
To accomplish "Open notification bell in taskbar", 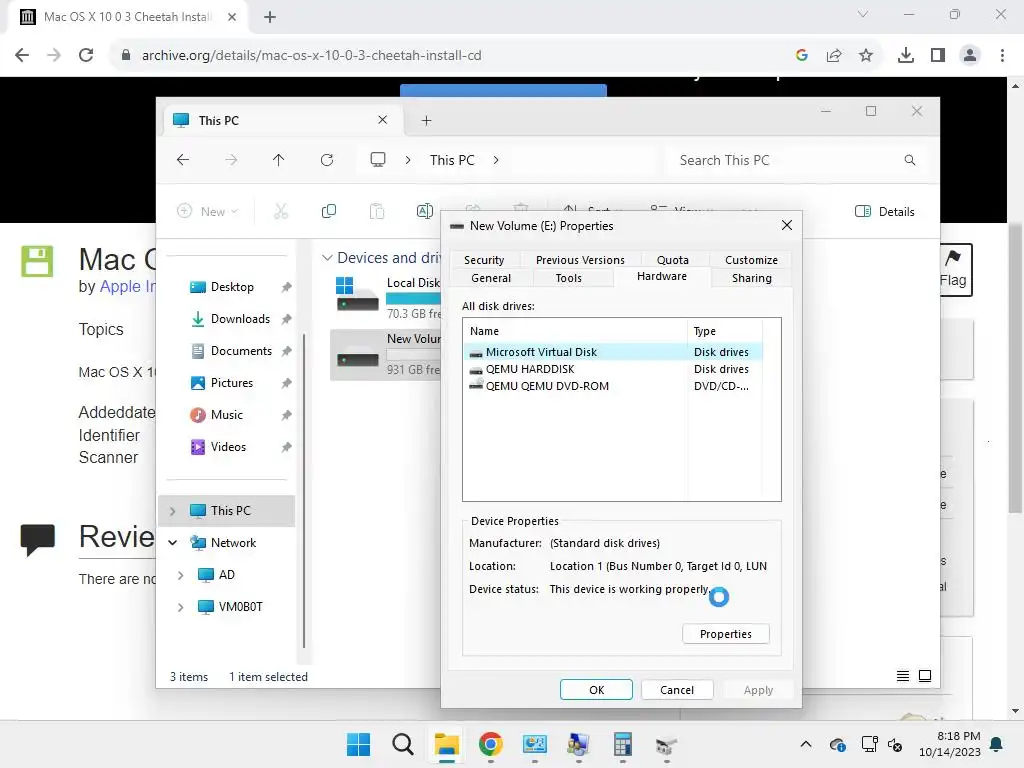I will click(x=997, y=744).
